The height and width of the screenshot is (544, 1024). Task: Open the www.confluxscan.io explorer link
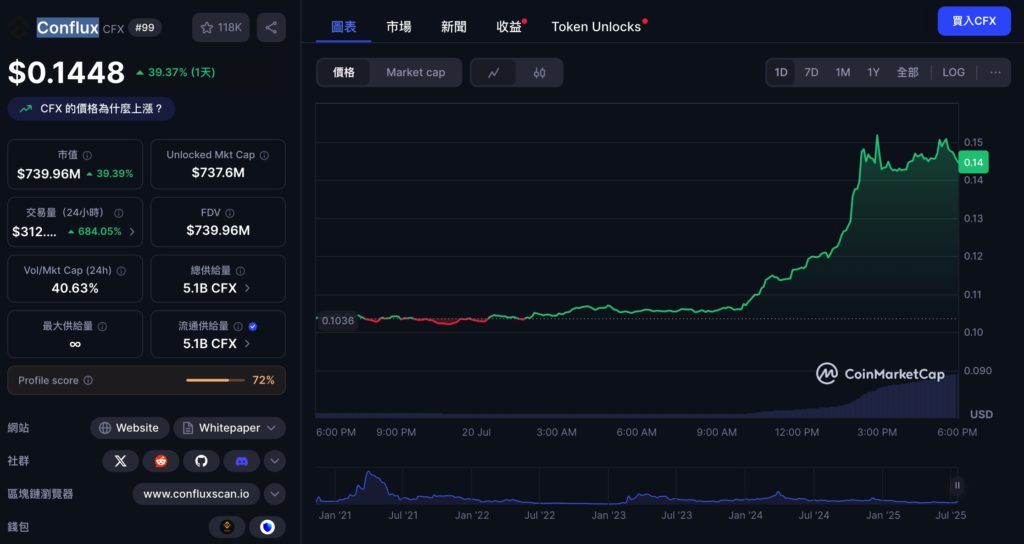tap(196, 494)
